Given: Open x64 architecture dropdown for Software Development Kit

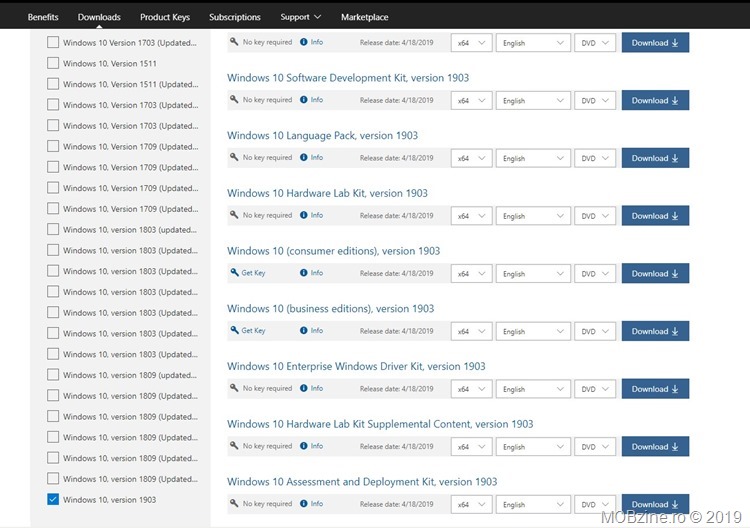Looking at the screenshot, I should coord(472,100).
